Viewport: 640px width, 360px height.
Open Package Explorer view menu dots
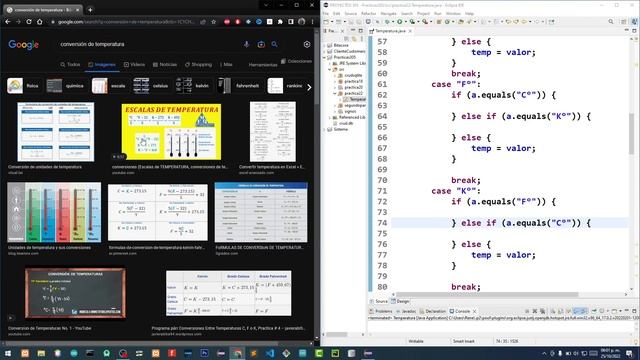pos(361,39)
